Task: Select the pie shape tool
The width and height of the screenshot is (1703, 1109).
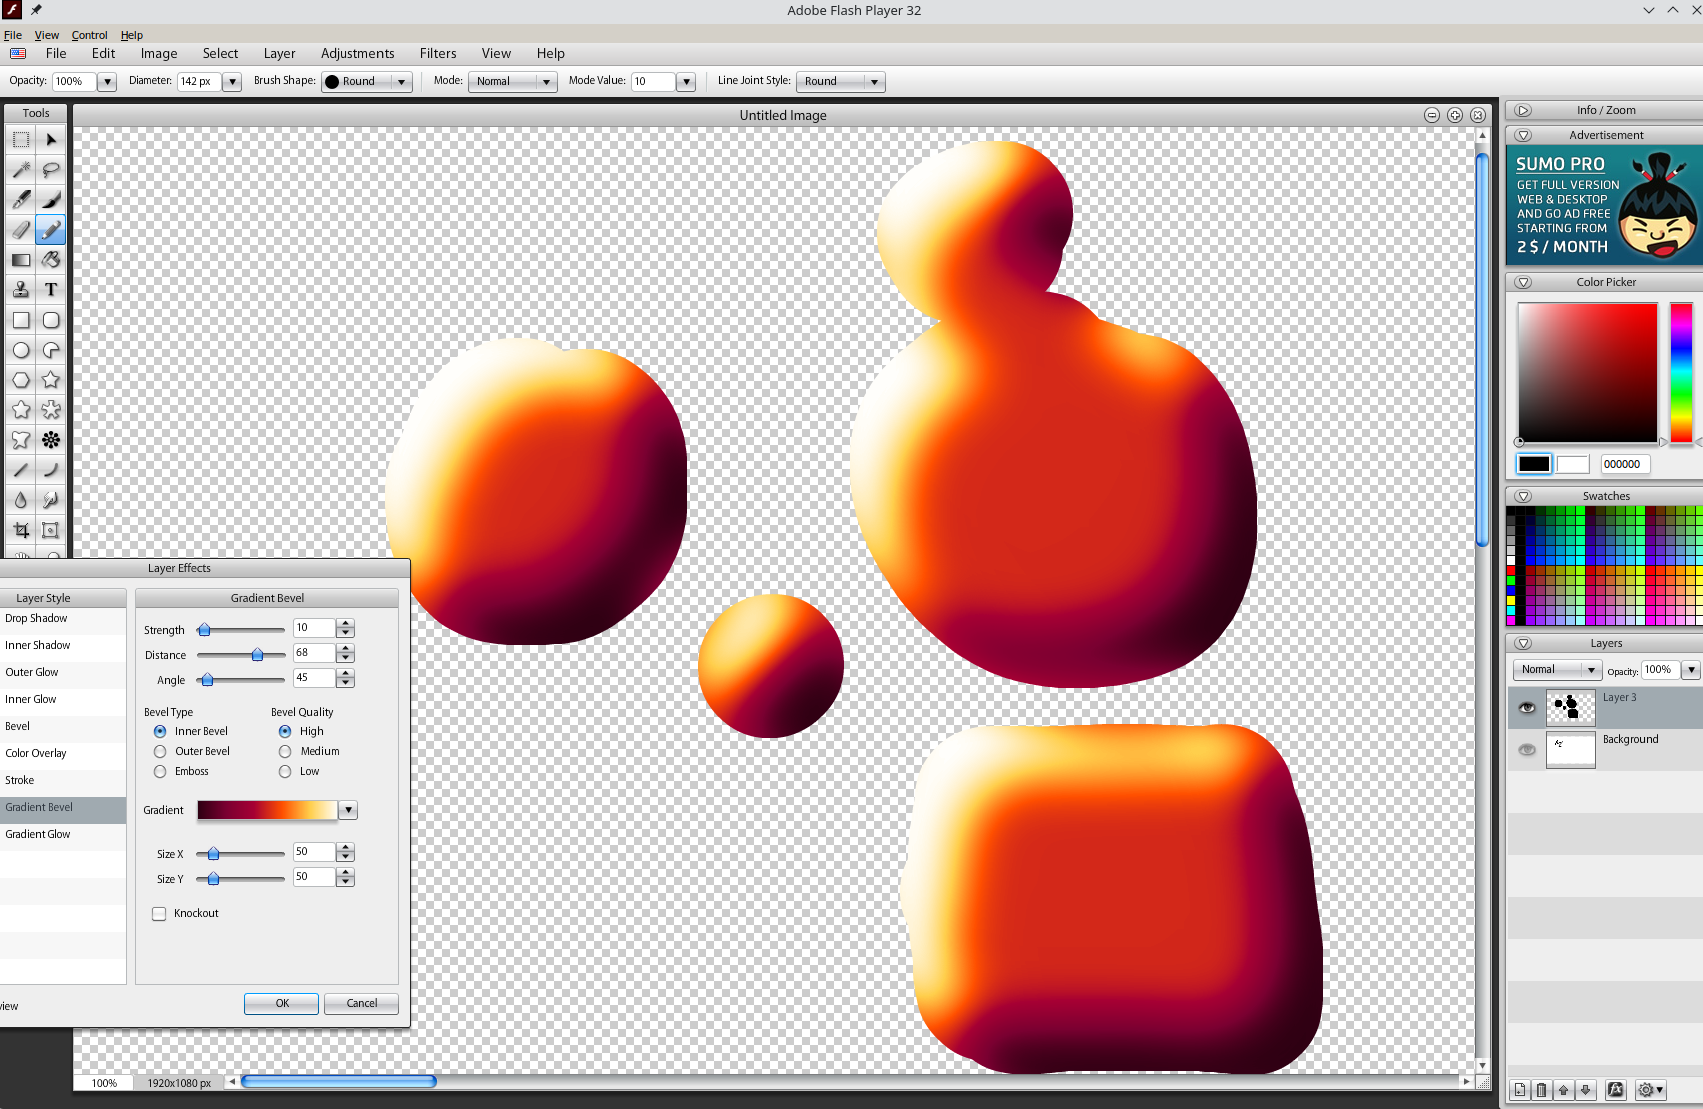Action: [51, 350]
